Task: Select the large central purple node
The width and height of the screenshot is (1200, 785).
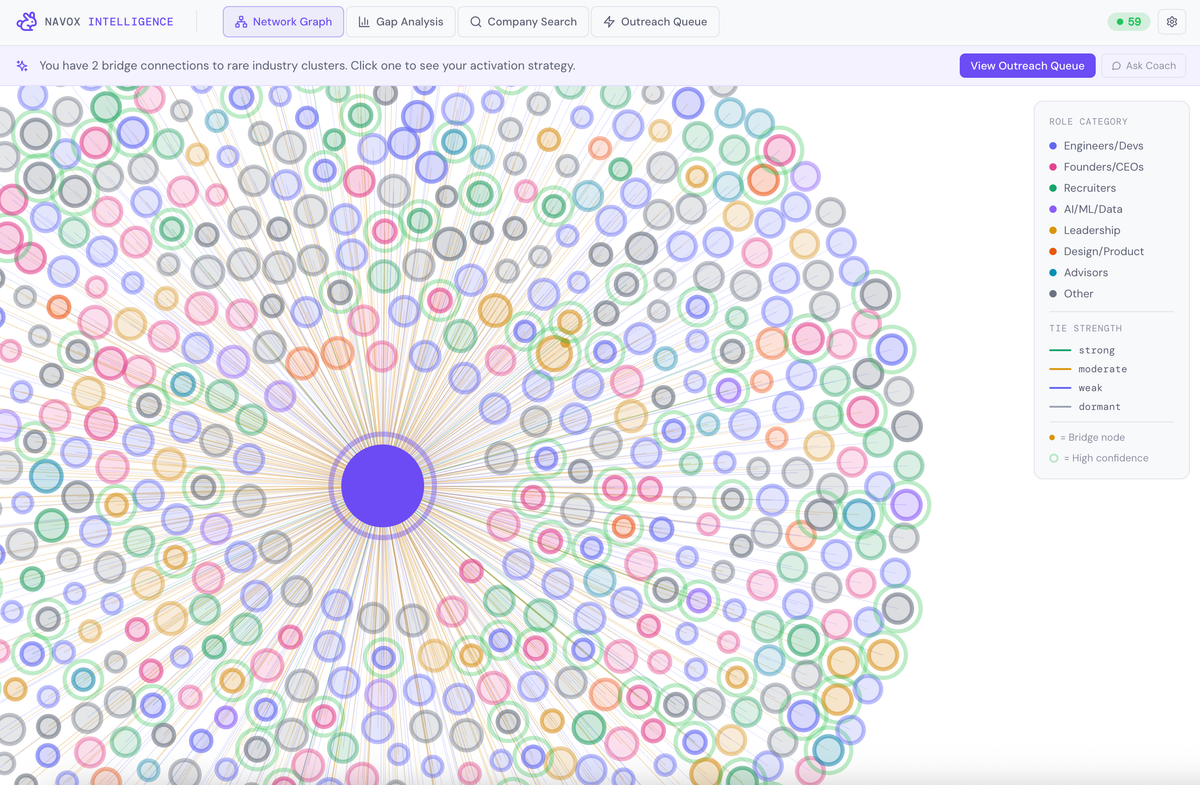Action: pyautogui.click(x=382, y=485)
